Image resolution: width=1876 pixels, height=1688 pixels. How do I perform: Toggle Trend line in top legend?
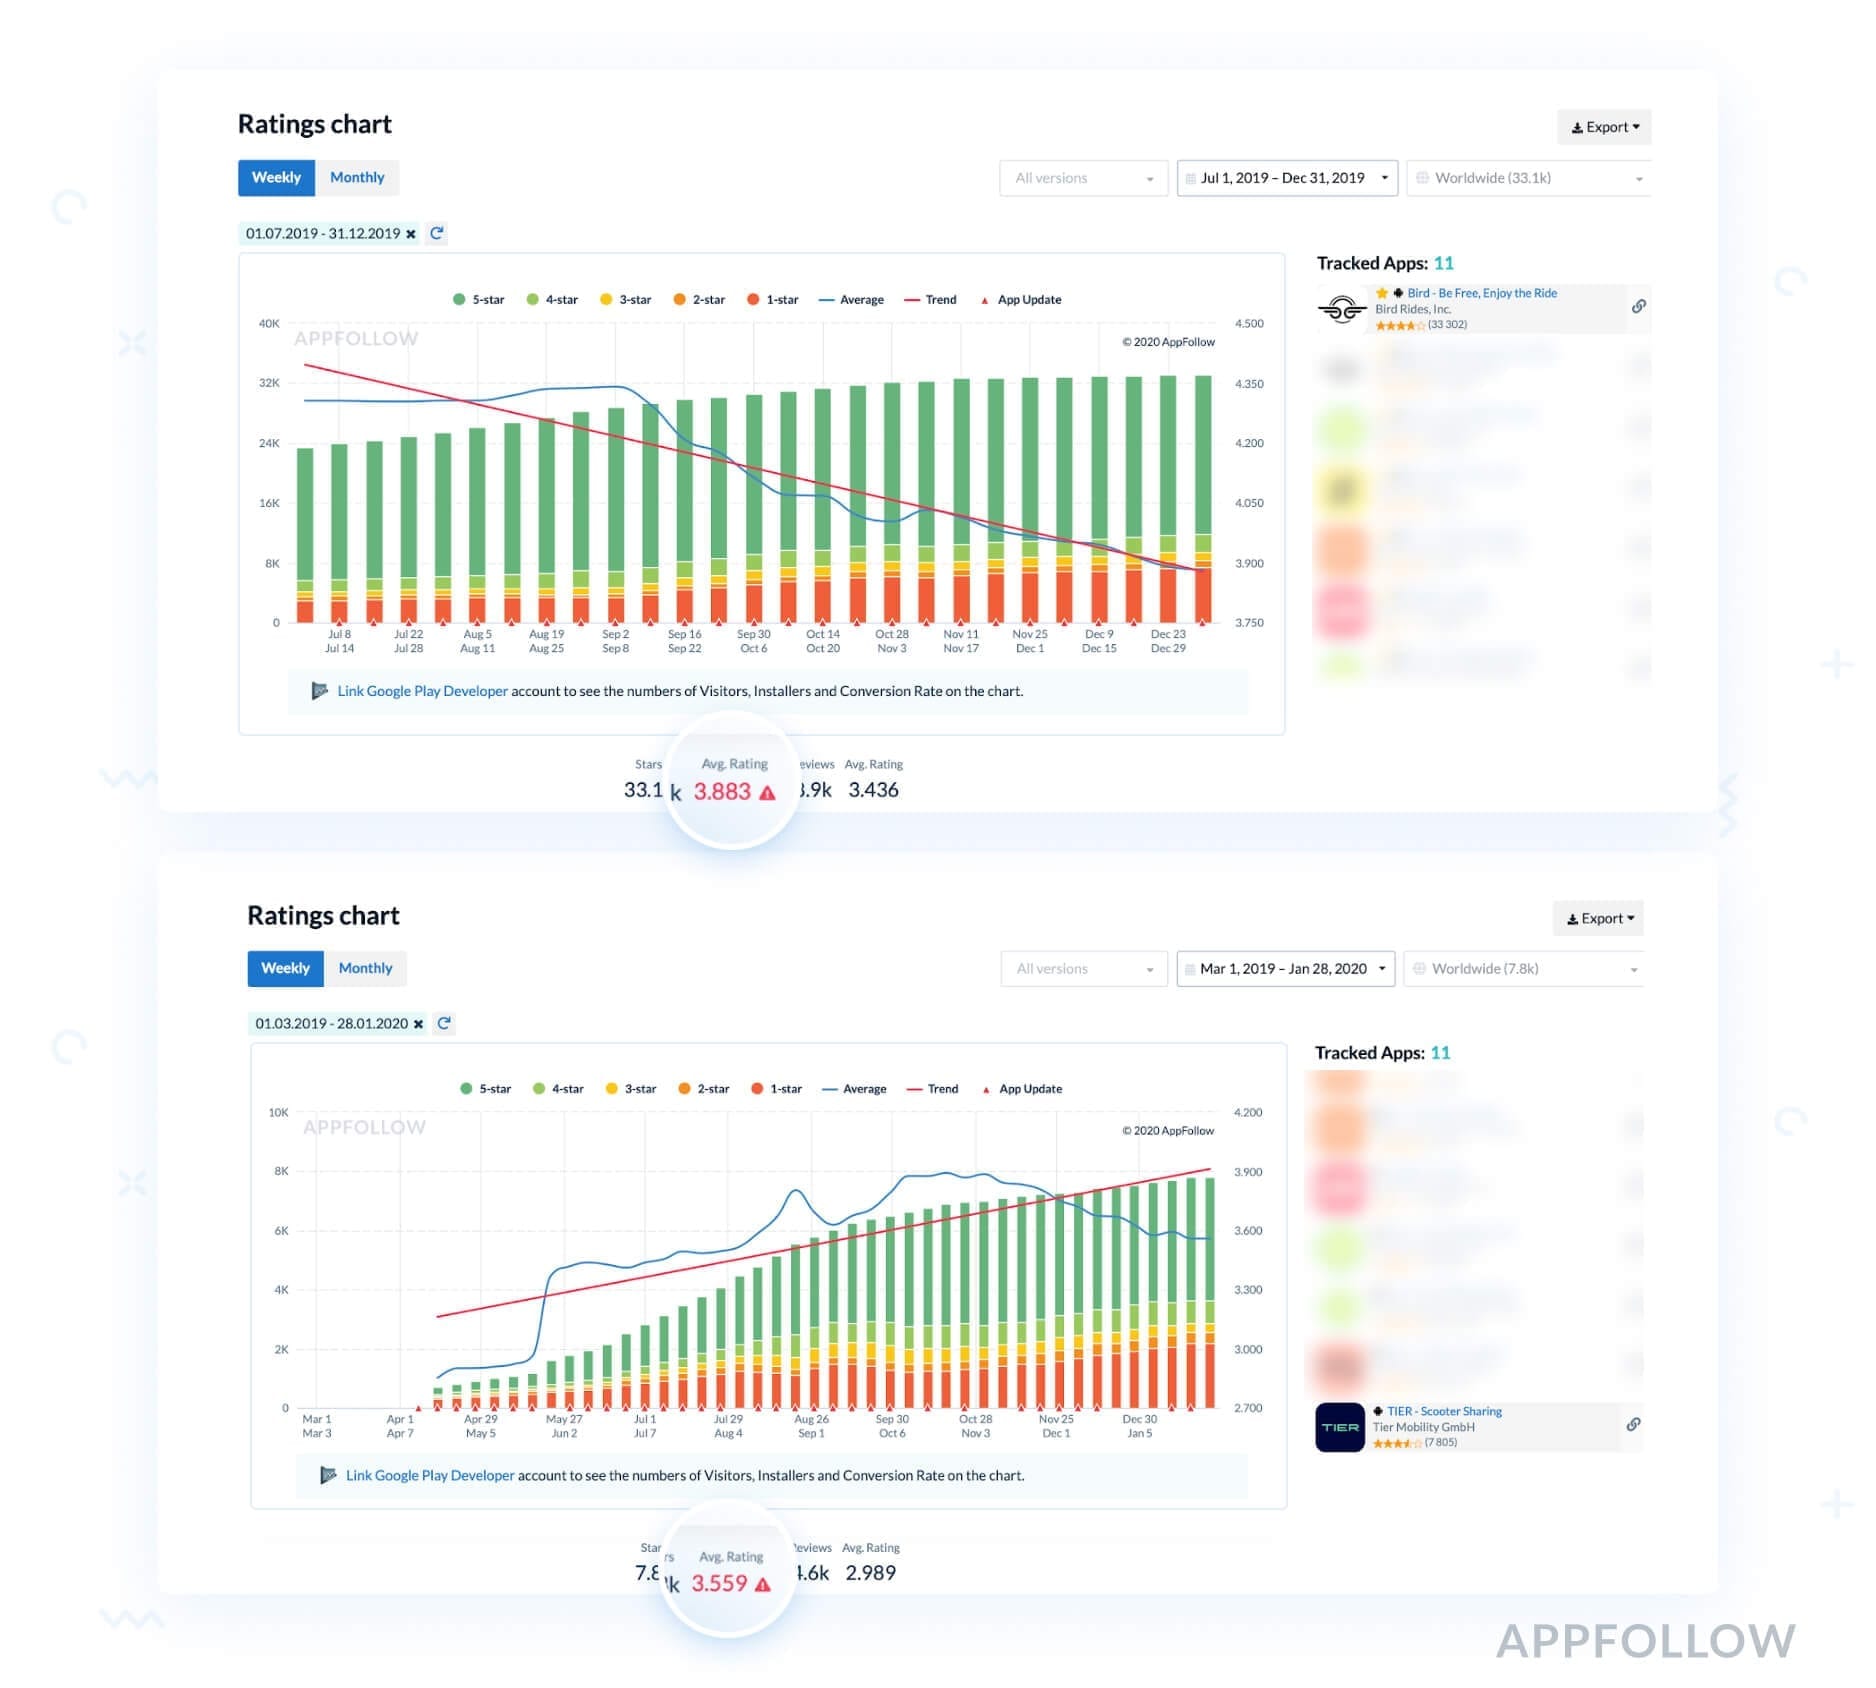pyautogui.click(x=930, y=299)
